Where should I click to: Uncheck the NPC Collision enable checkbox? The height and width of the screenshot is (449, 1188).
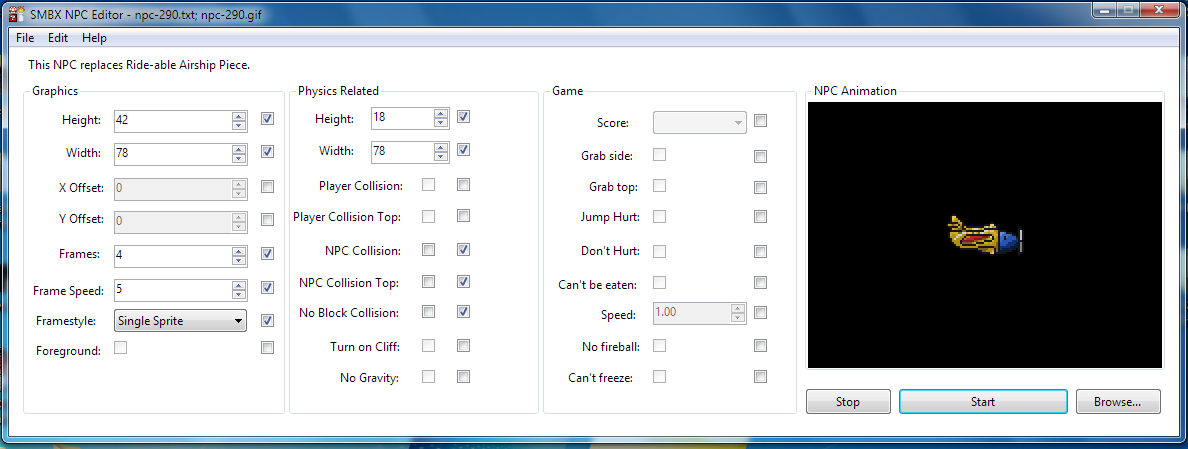pos(464,249)
